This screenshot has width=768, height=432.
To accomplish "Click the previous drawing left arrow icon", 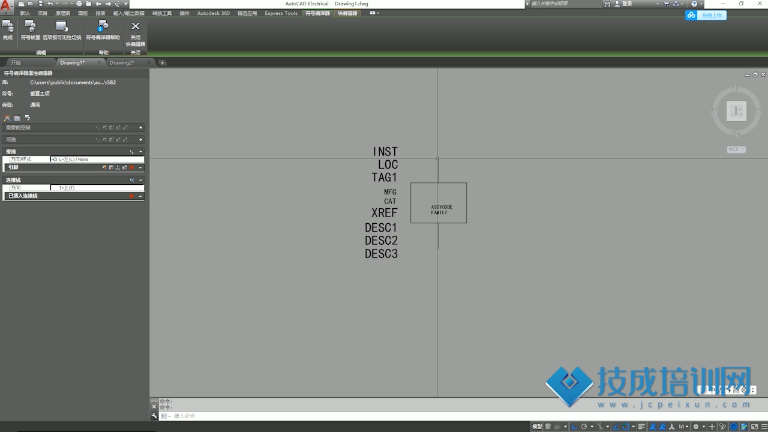I will click(x=98, y=4).
